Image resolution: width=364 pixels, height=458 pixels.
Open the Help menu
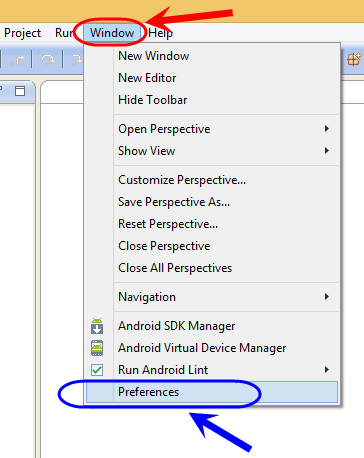(160, 33)
